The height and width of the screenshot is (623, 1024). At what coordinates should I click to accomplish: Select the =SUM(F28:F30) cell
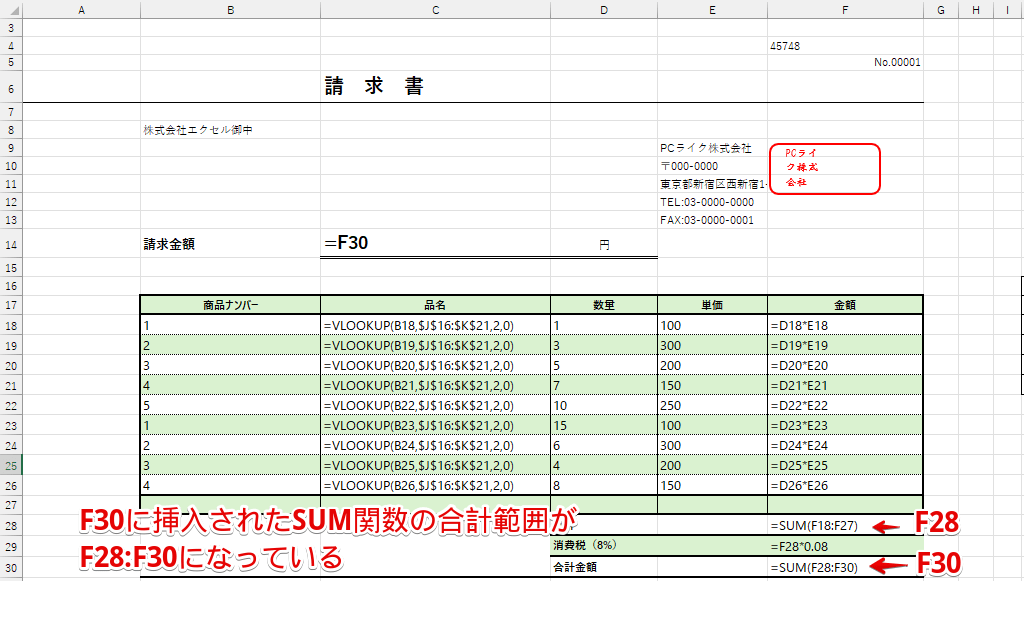click(845, 567)
